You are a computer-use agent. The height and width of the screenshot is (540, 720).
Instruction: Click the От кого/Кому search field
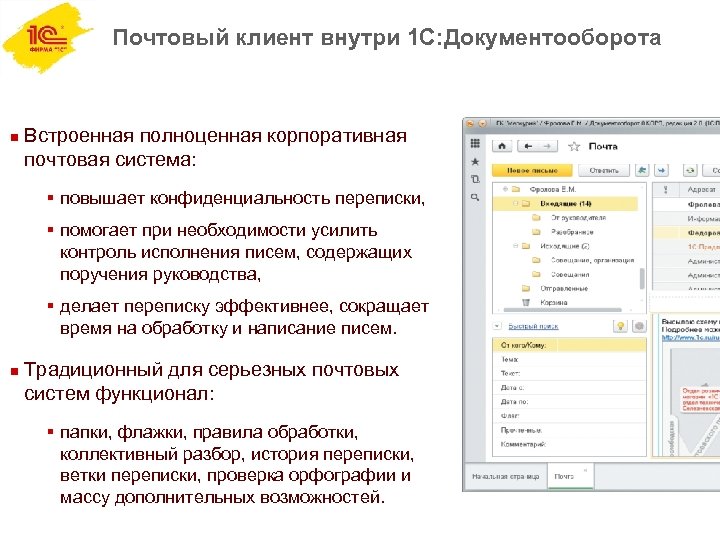(x=569, y=345)
